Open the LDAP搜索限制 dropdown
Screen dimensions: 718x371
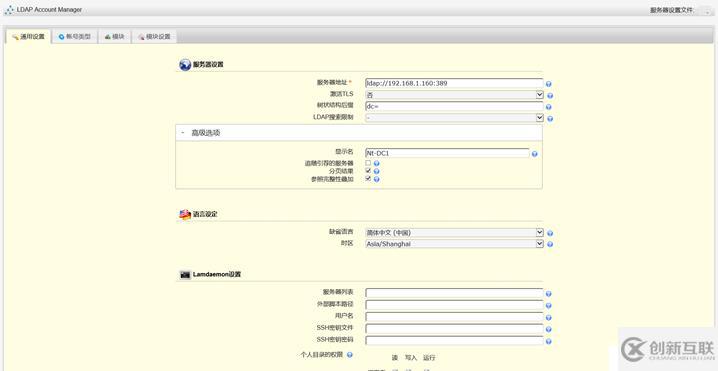point(454,118)
